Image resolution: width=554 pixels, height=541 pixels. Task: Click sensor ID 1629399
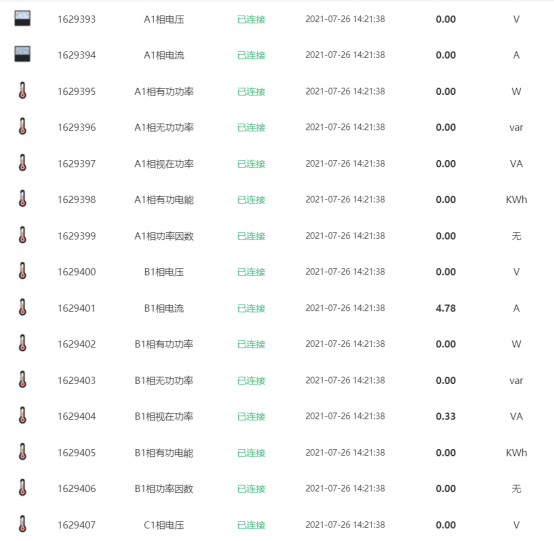pyautogui.click(x=77, y=236)
